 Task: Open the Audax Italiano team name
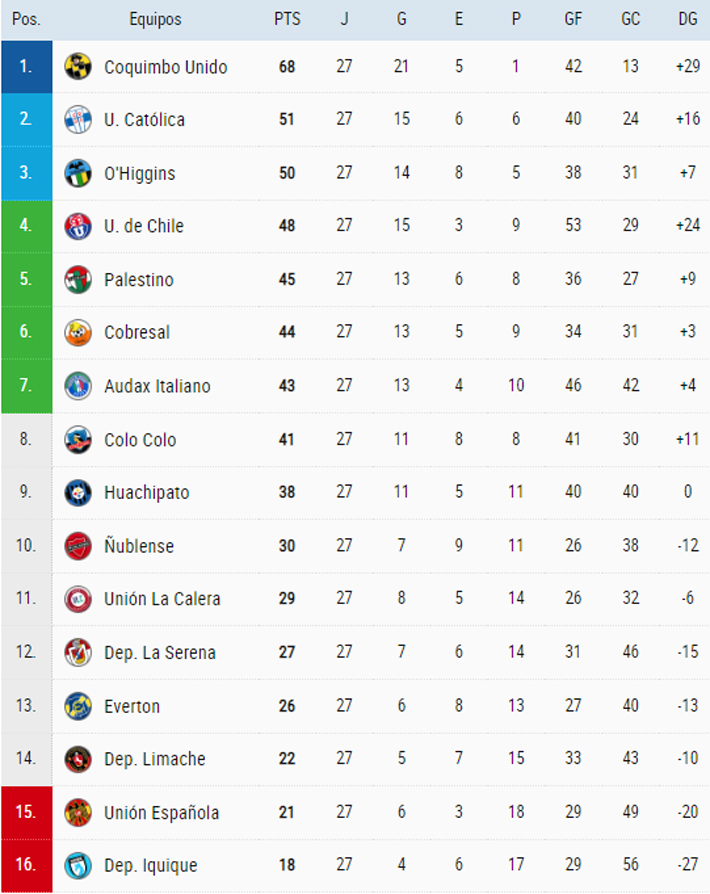(157, 386)
